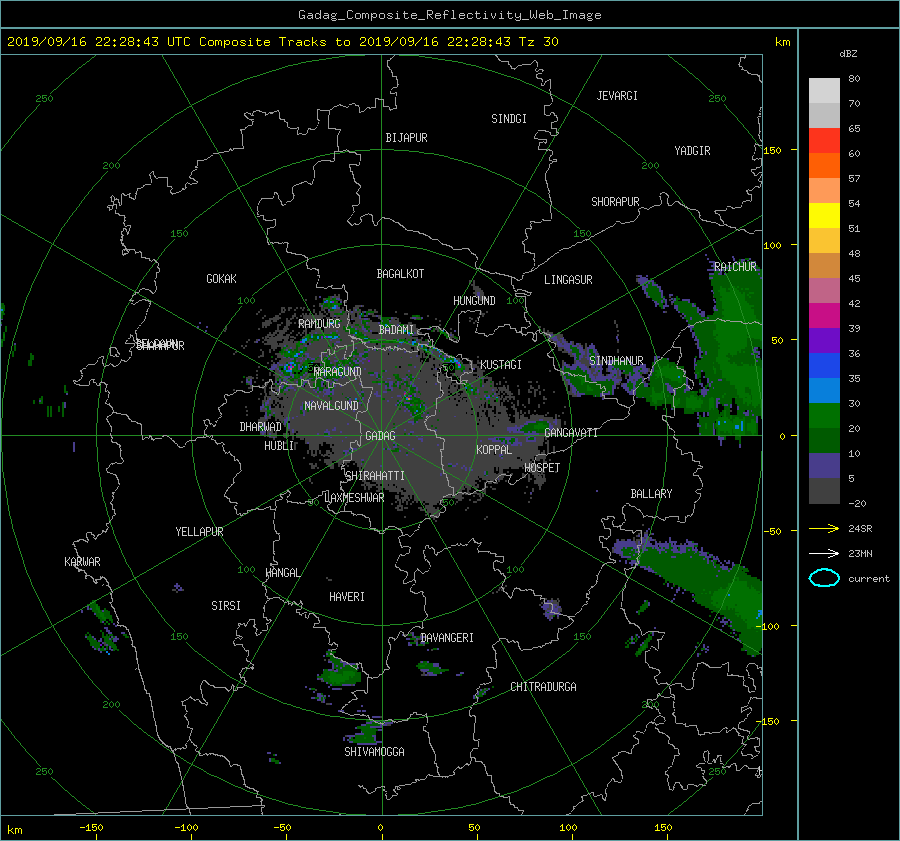Viewport: 900px width, 841px height.
Task: Select the light gray 80 dBZ swatch
Action: pos(824,91)
